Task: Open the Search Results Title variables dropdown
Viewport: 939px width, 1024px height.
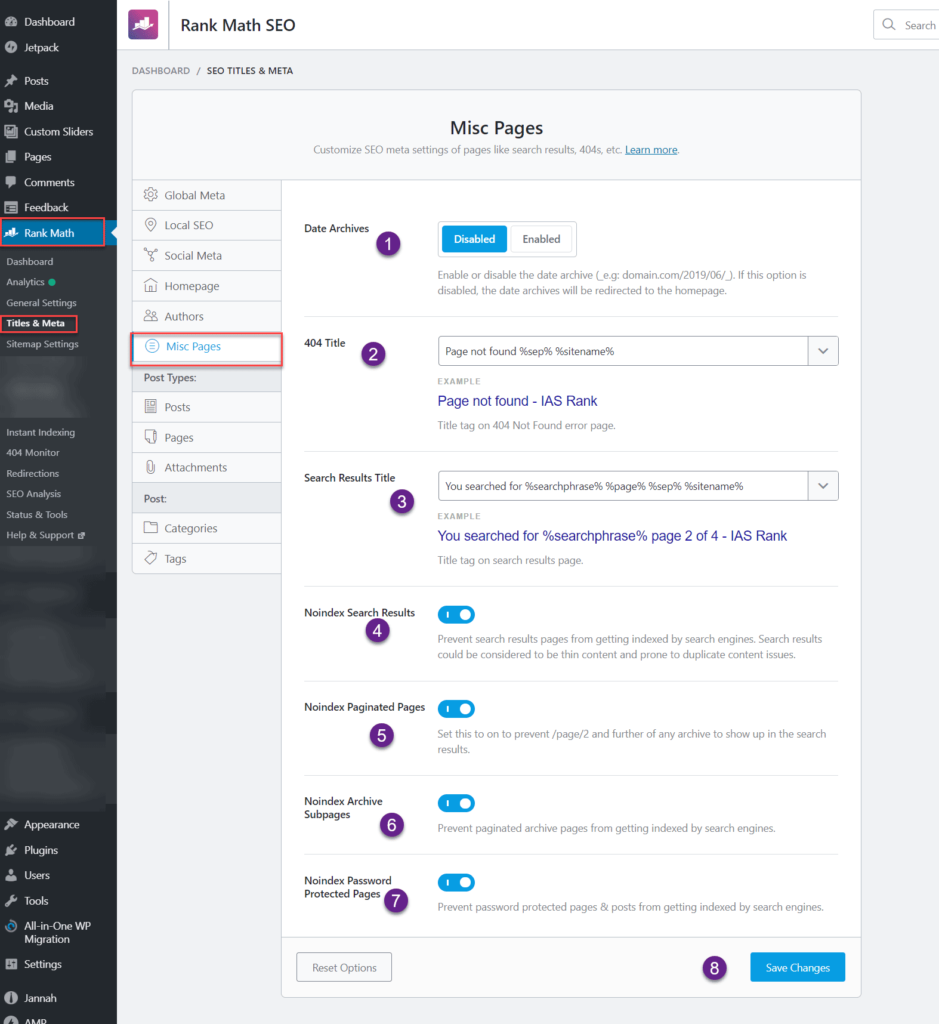Action: pyautogui.click(x=823, y=486)
